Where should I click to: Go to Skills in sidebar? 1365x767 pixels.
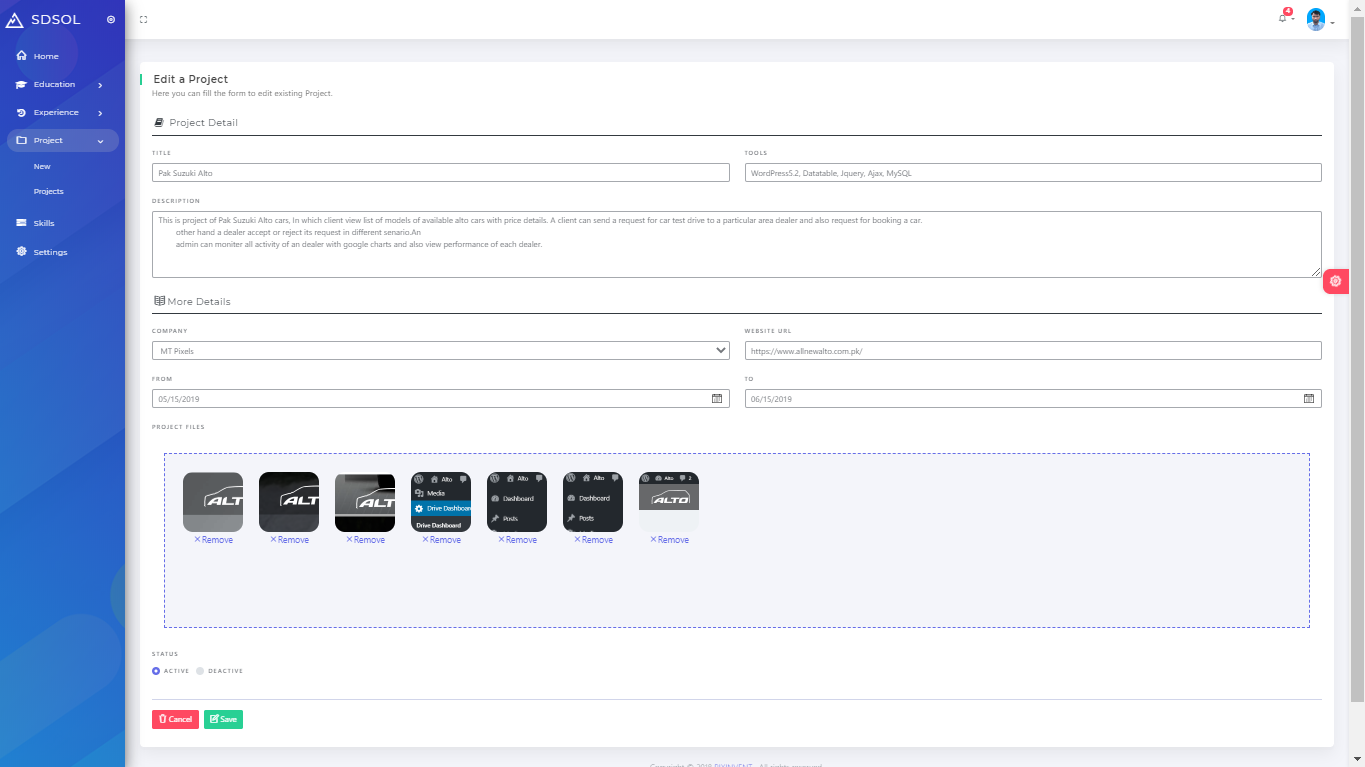(x=44, y=223)
